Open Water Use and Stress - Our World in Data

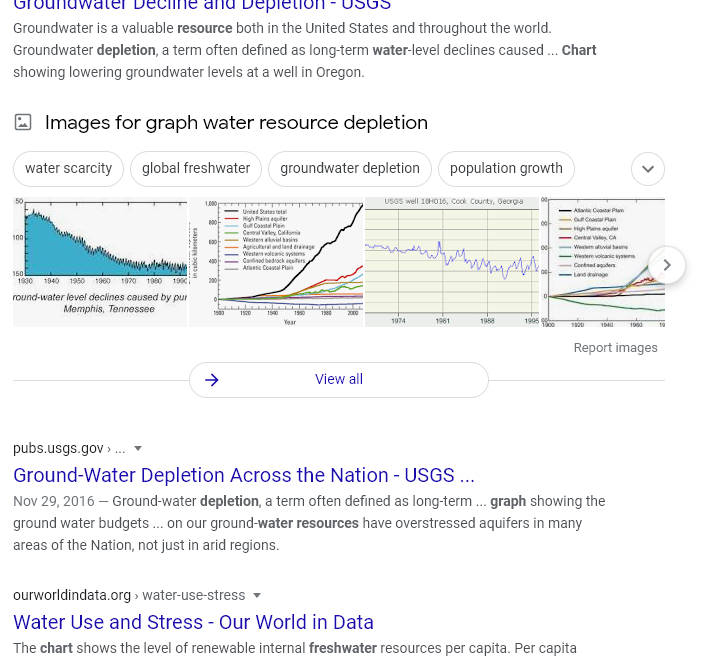pyautogui.click(x=193, y=622)
